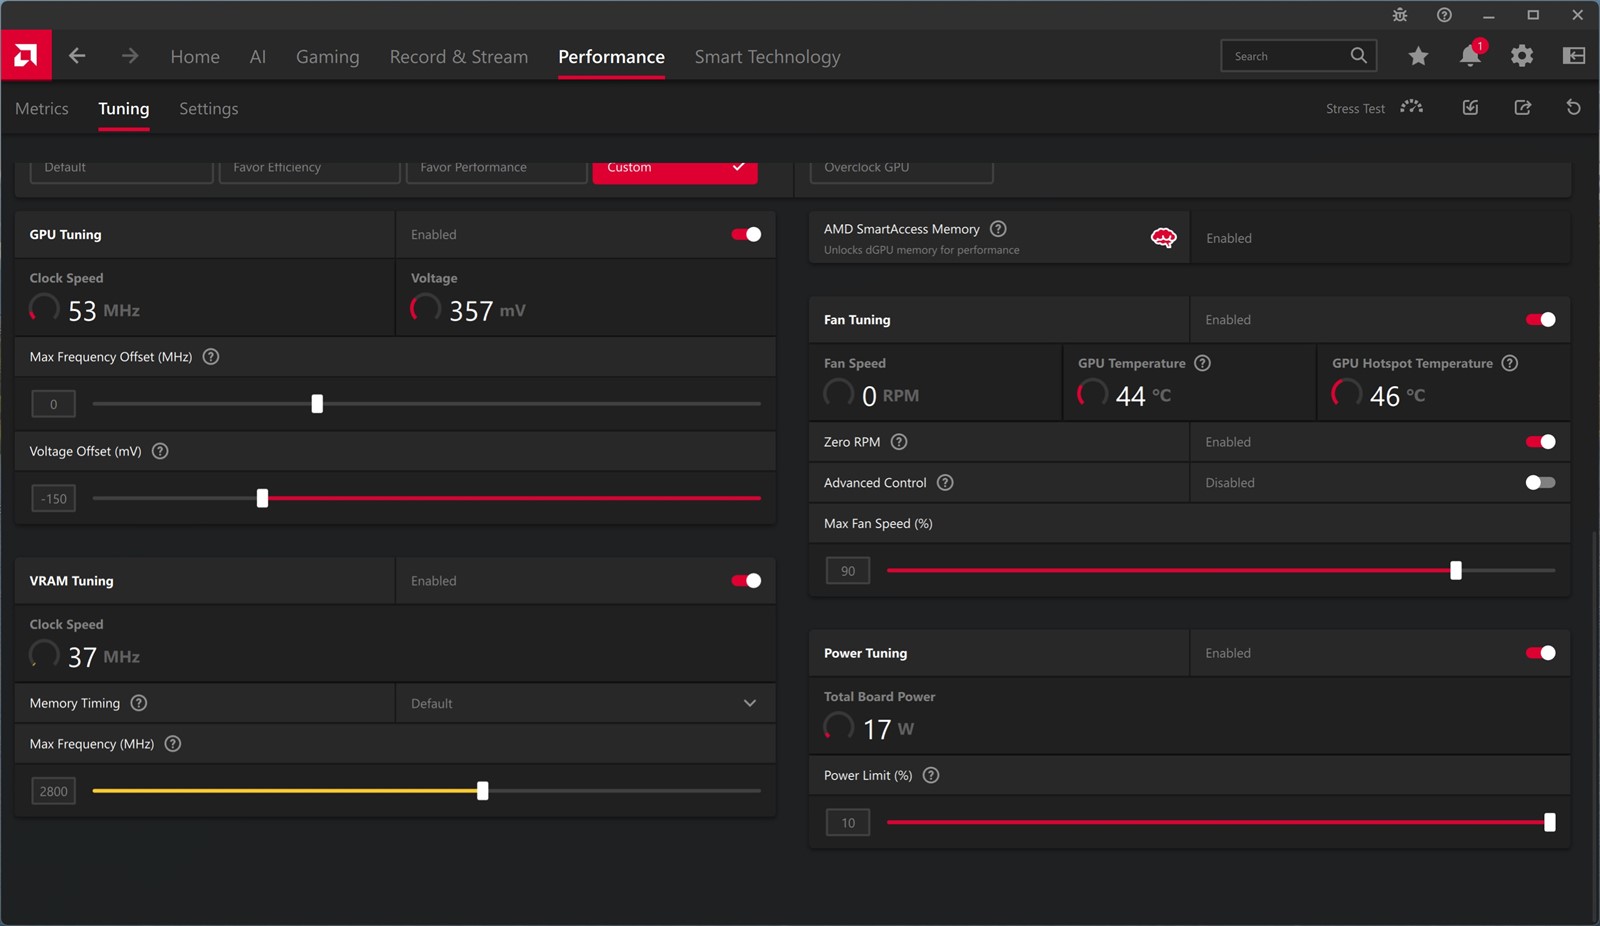Click the VRAM Max Frequency value box
The height and width of the screenshot is (926, 1600).
54,791
